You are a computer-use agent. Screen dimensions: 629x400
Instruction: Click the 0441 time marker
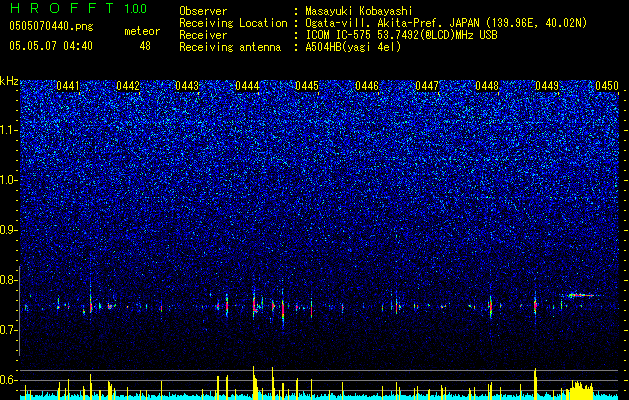(x=68, y=86)
